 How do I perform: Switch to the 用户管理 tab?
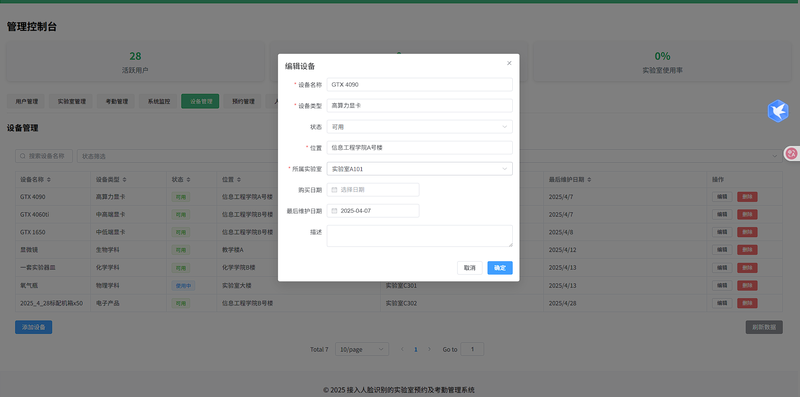click(x=27, y=101)
